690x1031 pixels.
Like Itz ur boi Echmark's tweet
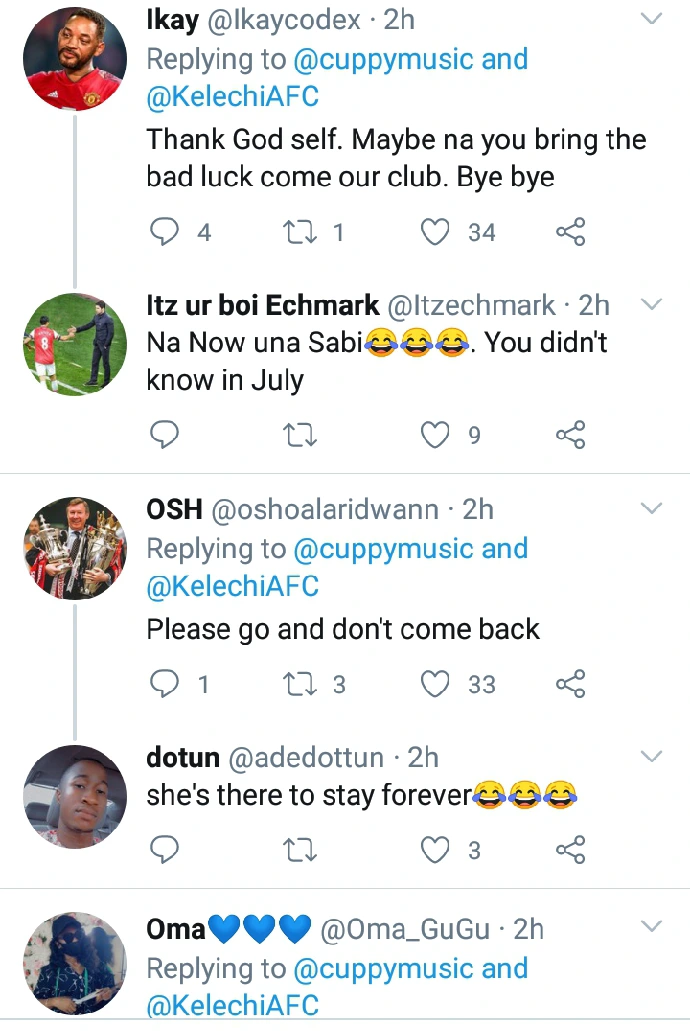coord(435,434)
